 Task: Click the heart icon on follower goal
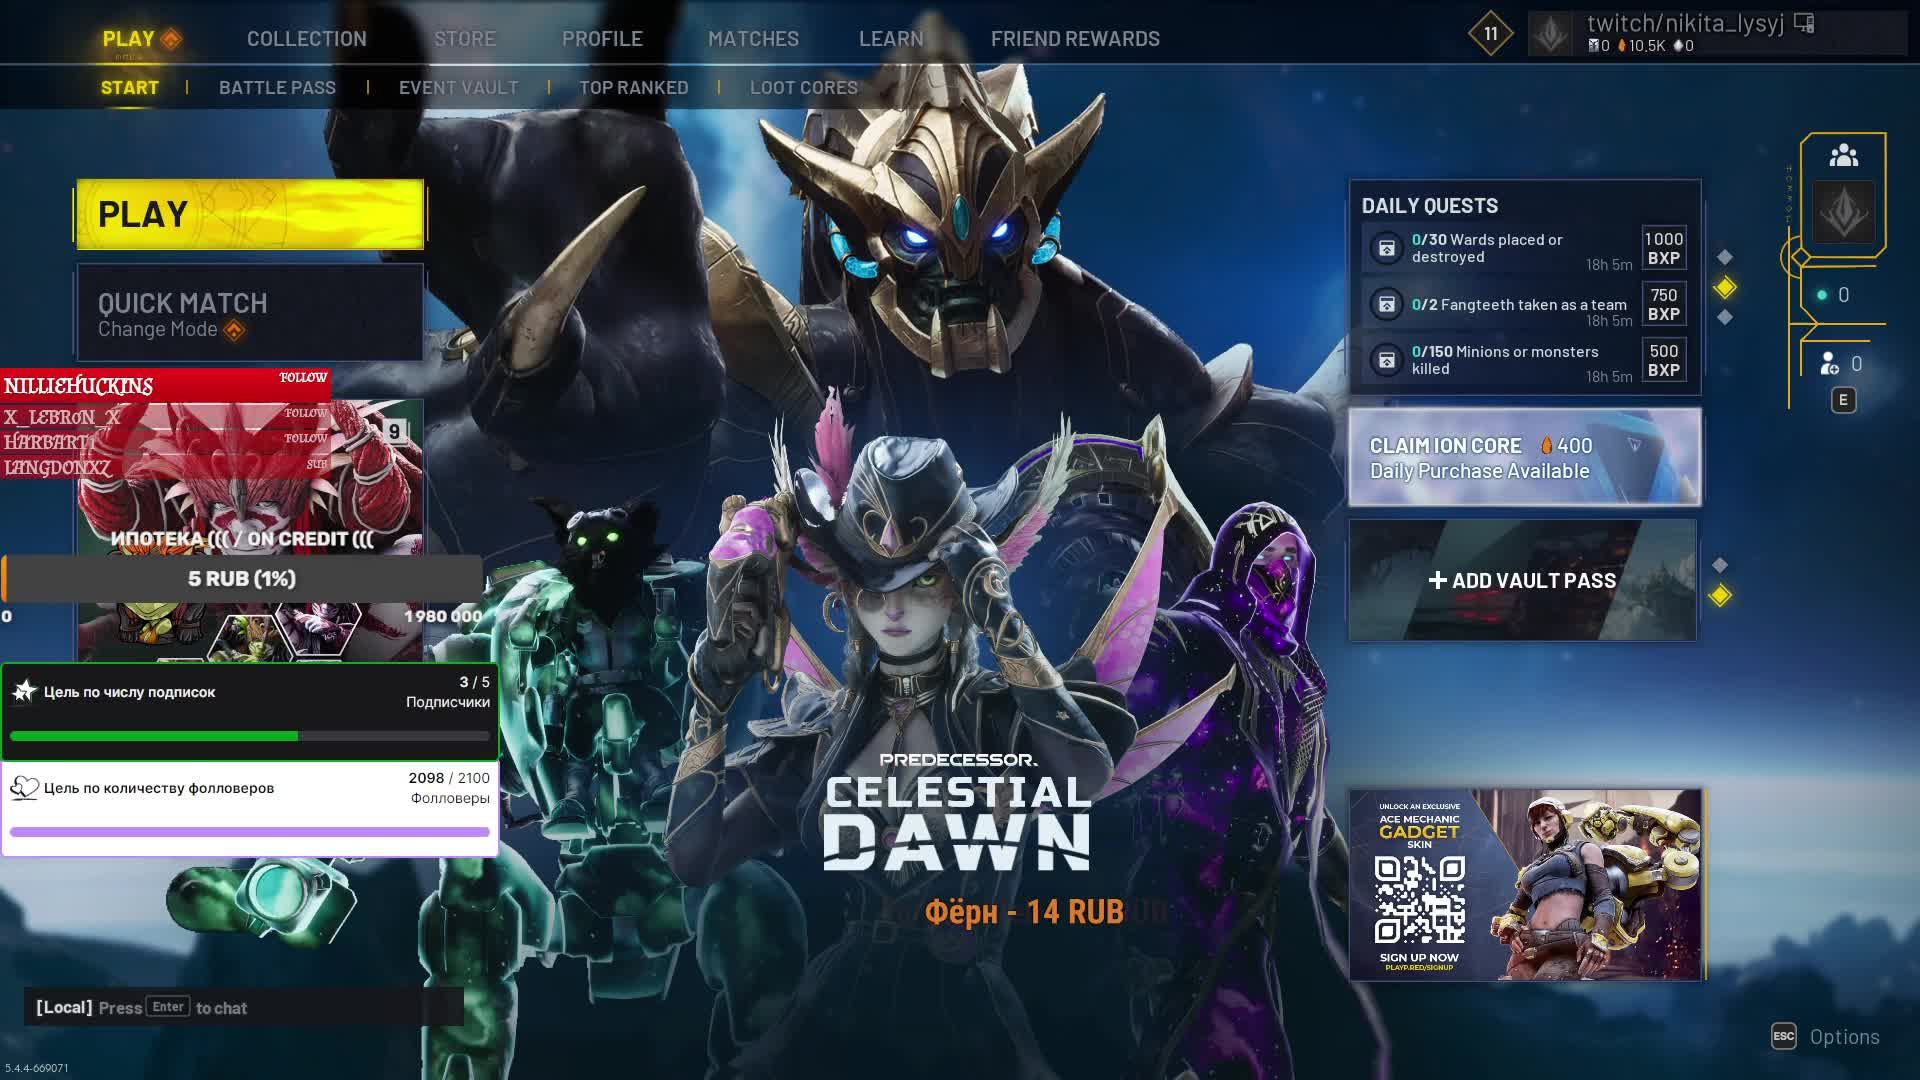[24, 788]
